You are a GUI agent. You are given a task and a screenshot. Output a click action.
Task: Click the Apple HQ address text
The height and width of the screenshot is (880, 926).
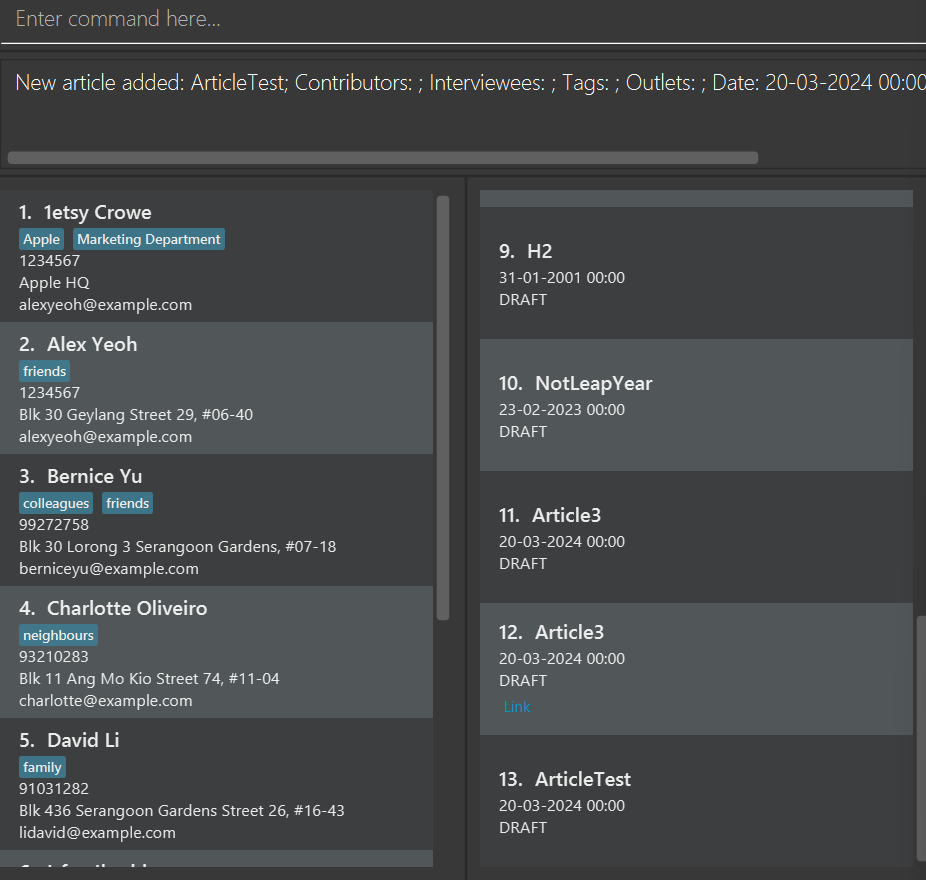click(x=54, y=283)
